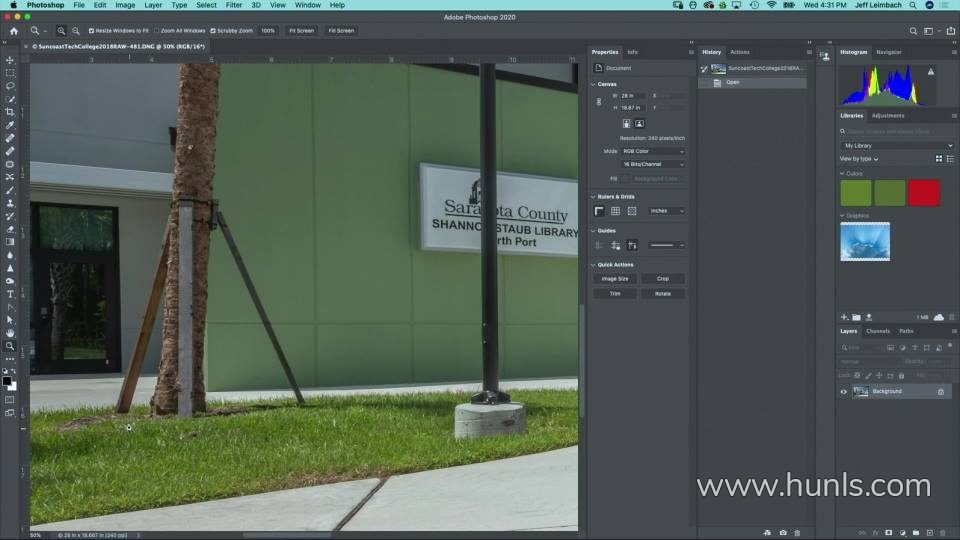This screenshot has width=960, height=540.
Task: Toggle rulers icon in Rulers & Grids
Action: (599, 211)
